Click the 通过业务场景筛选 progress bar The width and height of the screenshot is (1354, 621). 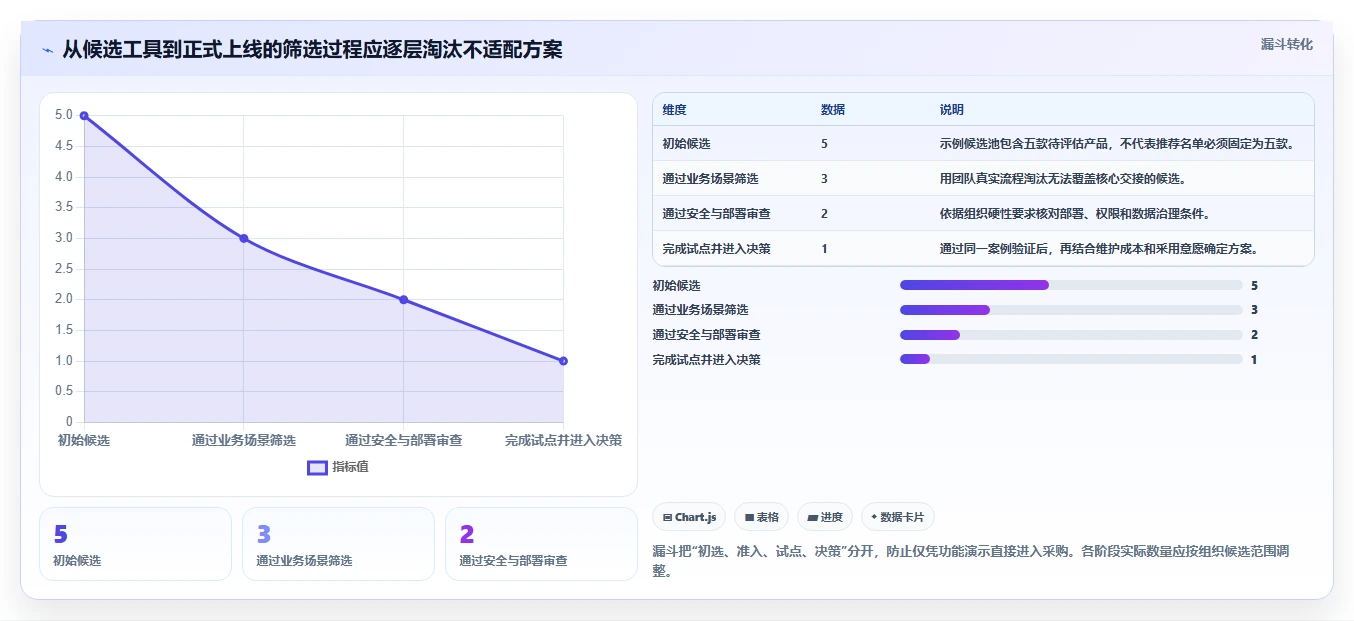pyautogui.click(x=1071, y=310)
